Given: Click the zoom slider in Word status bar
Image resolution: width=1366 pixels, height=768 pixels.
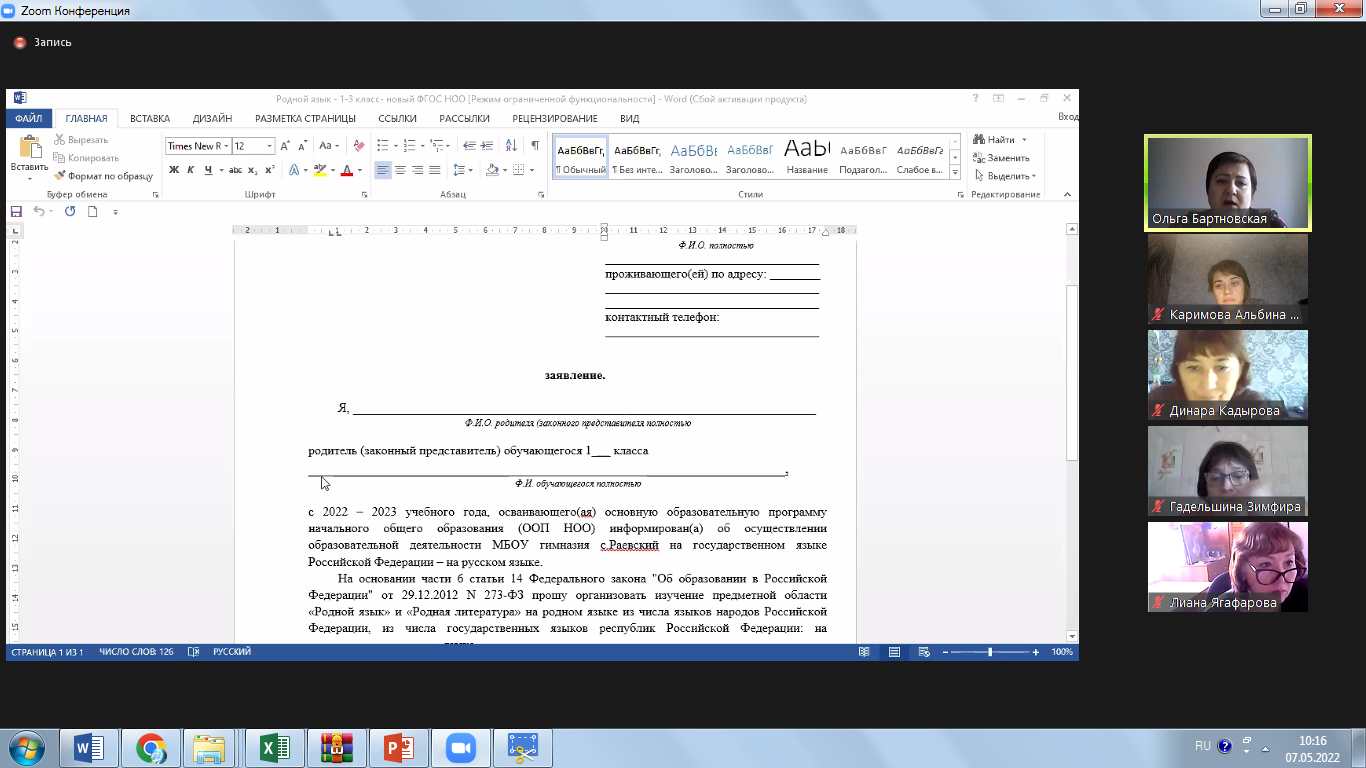Looking at the screenshot, I should tap(990, 652).
